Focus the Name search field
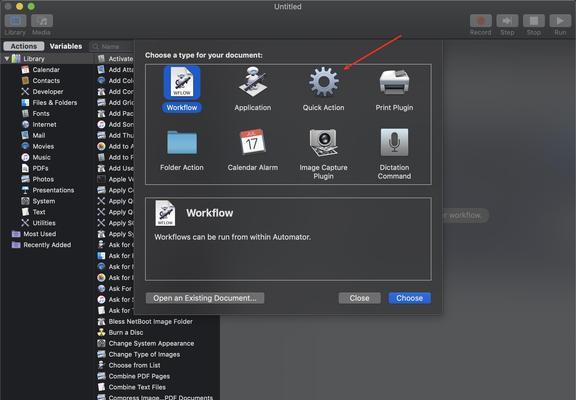Image resolution: width=576 pixels, height=400 pixels. click(x=112, y=46)
